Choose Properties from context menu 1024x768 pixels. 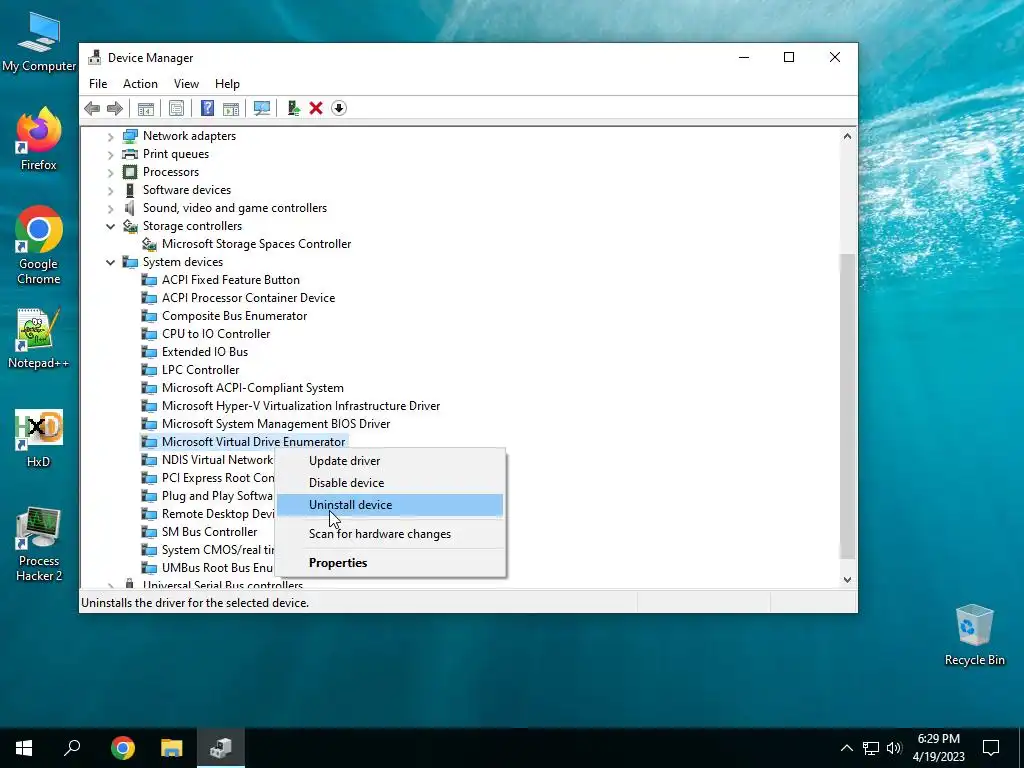(390, 563)
